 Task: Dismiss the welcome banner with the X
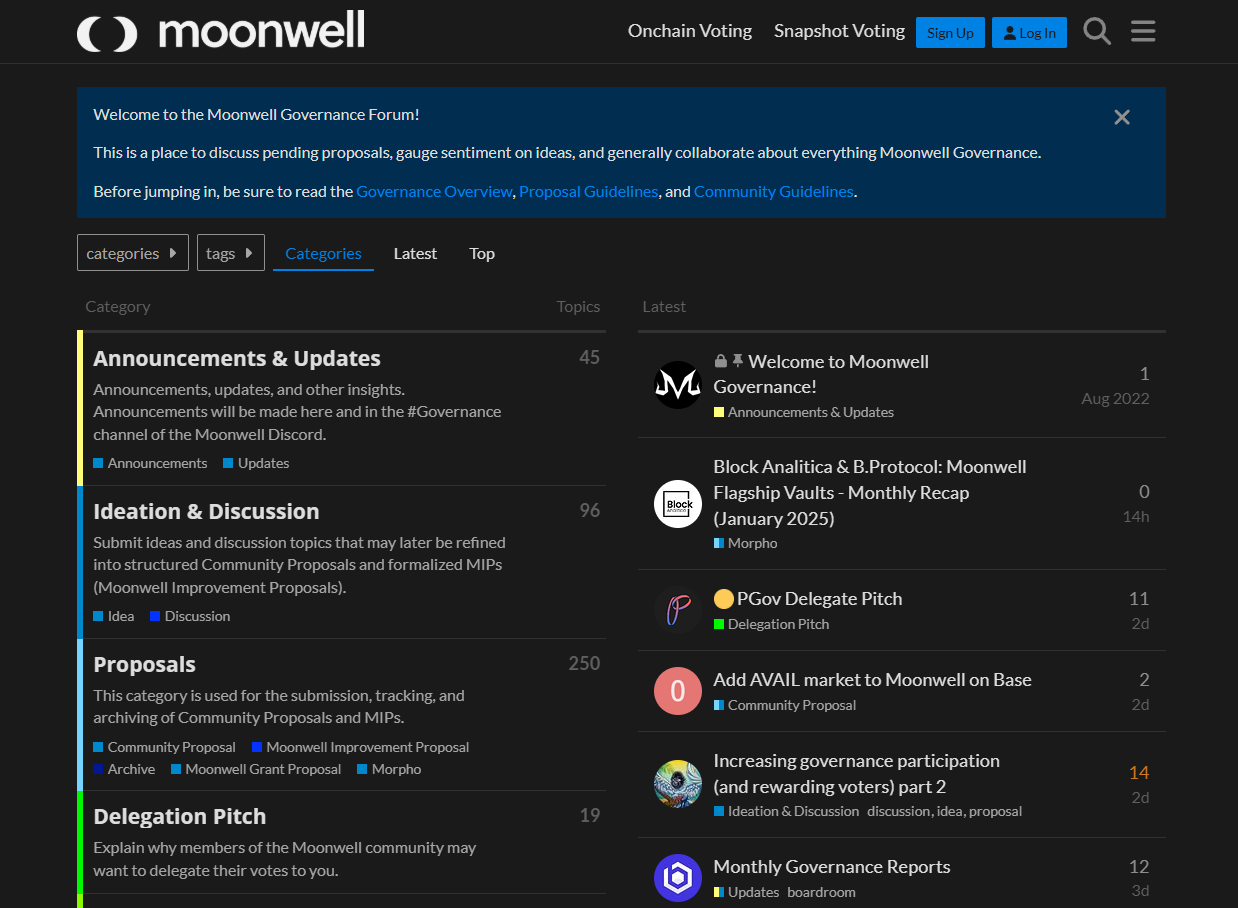(x=1122, y=117)
